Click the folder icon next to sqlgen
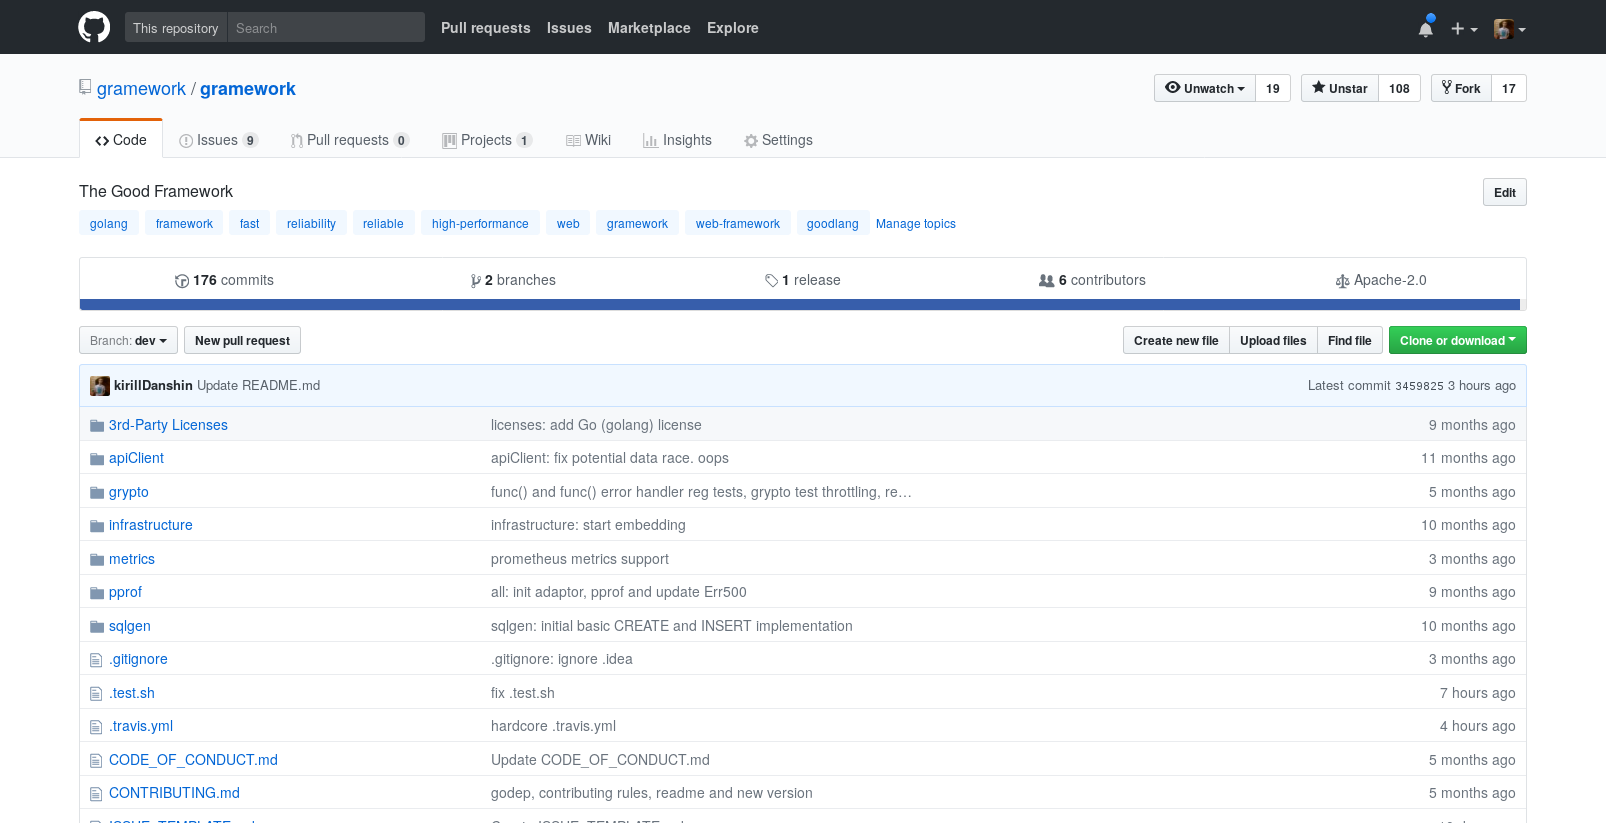This screenshot has width=1606, height=823. [97, 627]
